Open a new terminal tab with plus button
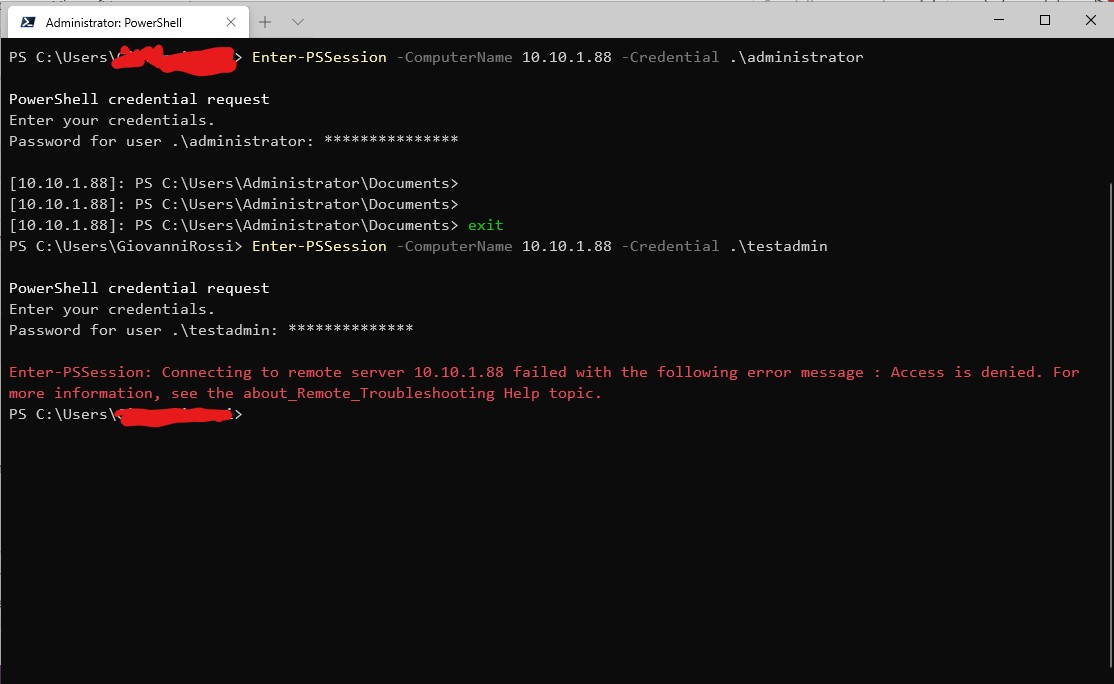The image size is (1114, 684). coord(265,21)
